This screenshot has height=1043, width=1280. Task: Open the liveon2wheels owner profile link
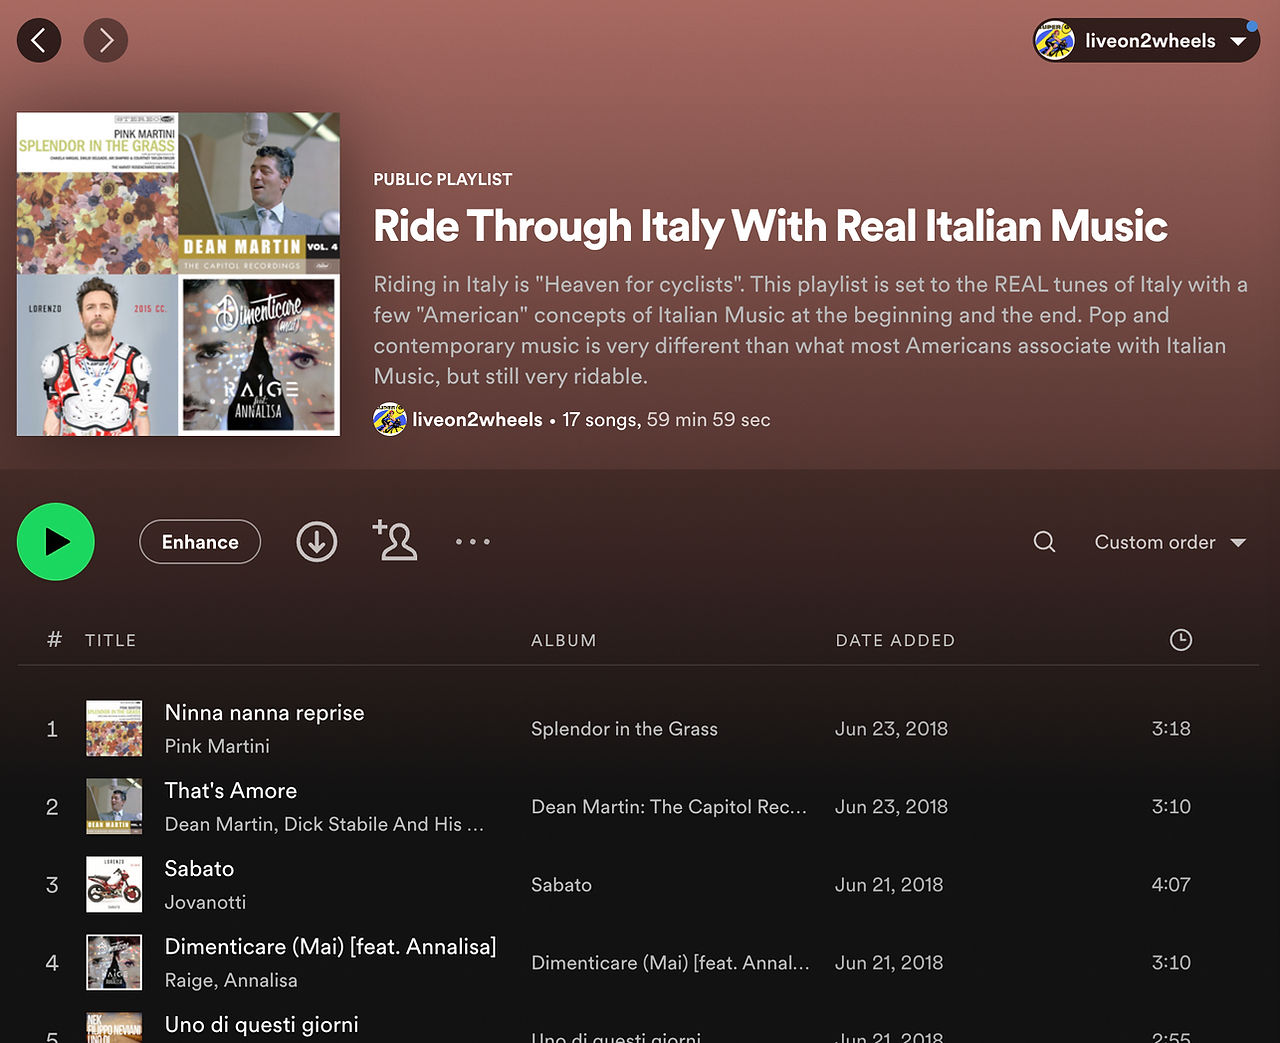[478, 420]
